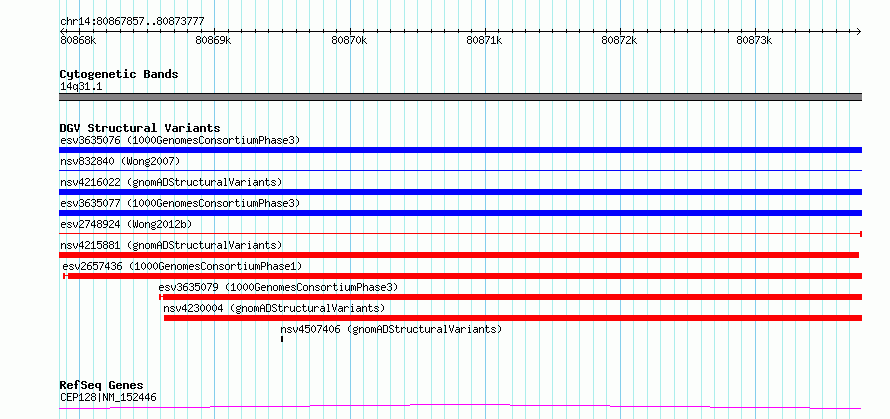This screenshot has width=890, height=419.
Task: Click the 80873k ruler tick label
Action: 754,40
